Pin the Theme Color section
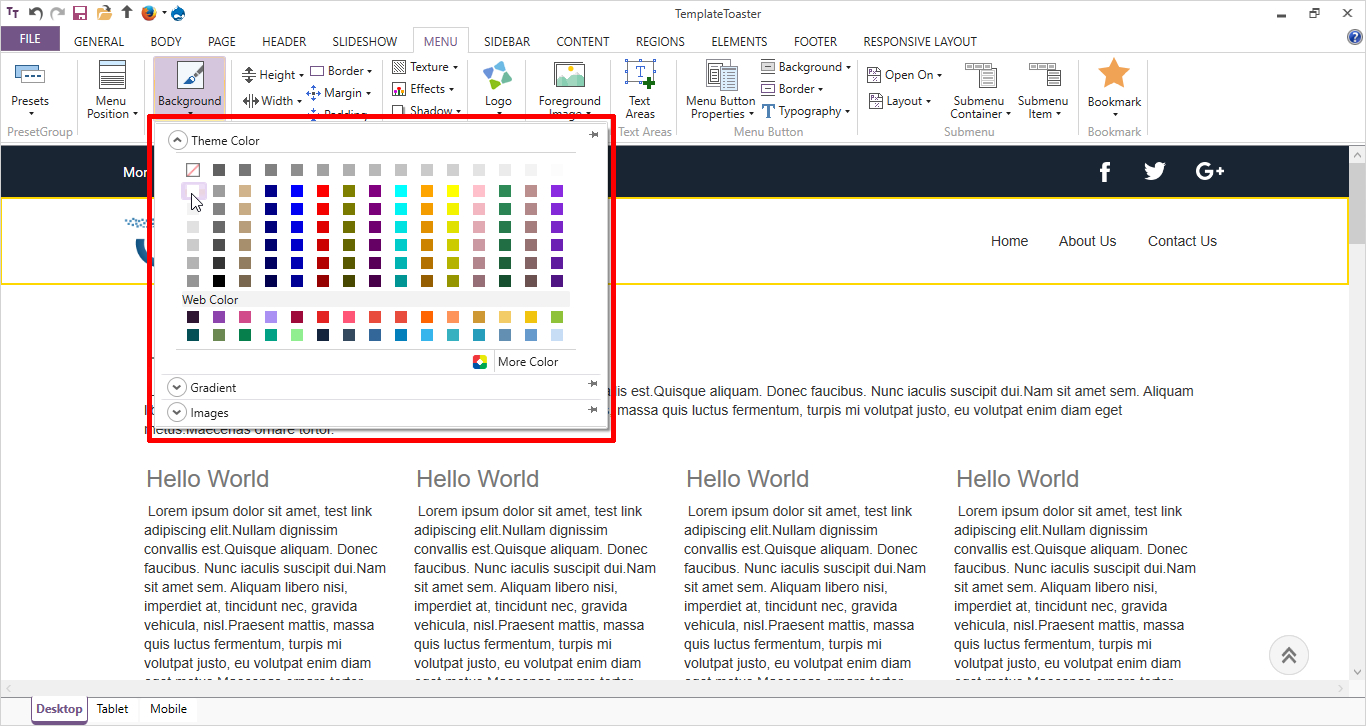 click(x=594, y=135)
